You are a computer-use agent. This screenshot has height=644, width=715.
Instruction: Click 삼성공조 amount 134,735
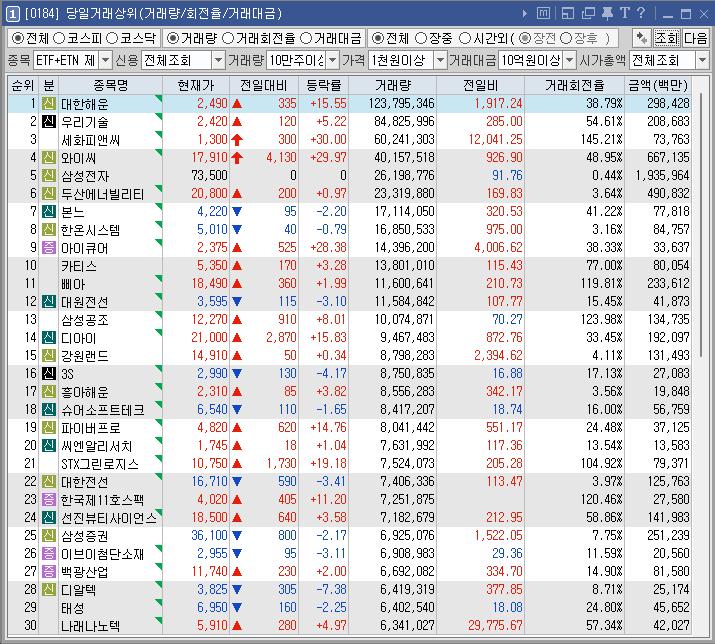click(668, 319)
